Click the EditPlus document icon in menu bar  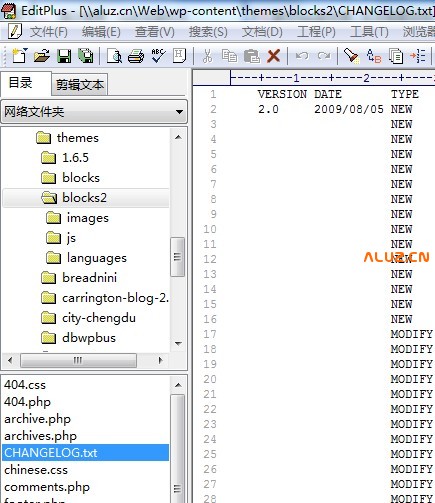click(14, 32)
